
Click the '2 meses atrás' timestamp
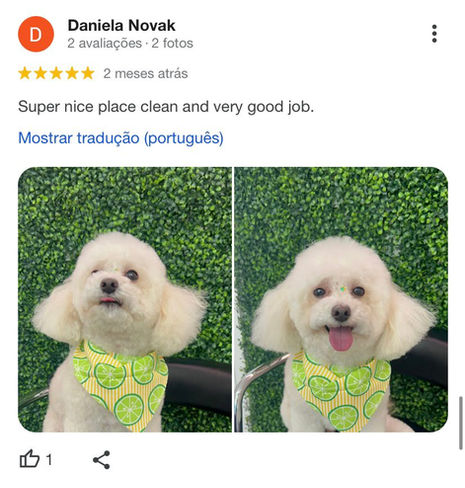point(145,73)
